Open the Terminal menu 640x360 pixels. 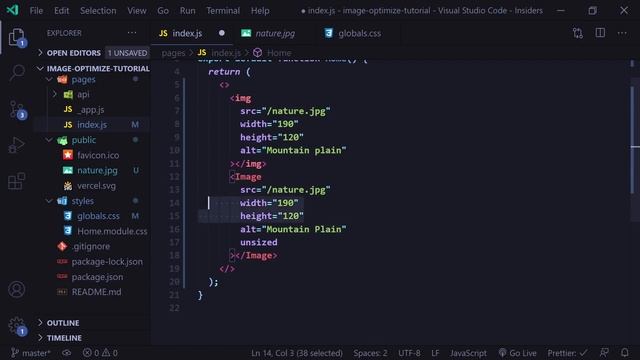click(x=223, y=11)
